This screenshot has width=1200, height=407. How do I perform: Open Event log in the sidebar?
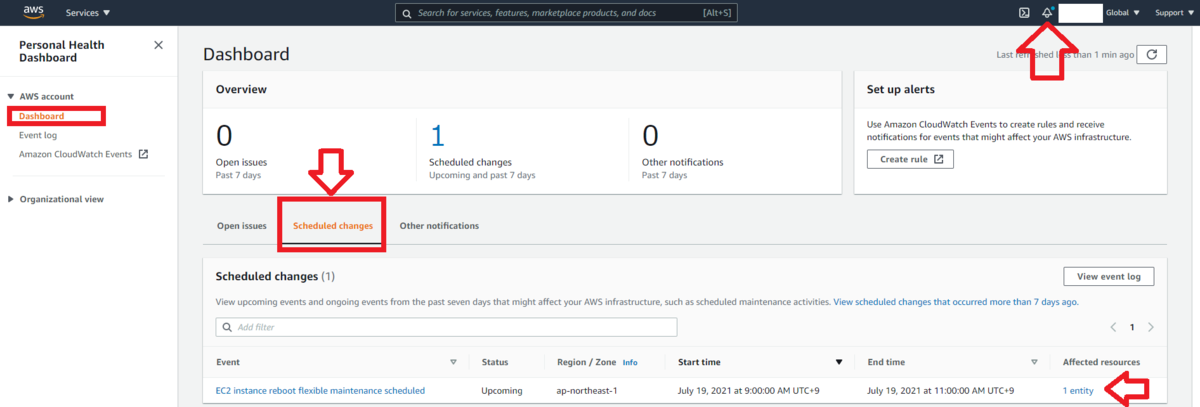click(x=38, y=135)
